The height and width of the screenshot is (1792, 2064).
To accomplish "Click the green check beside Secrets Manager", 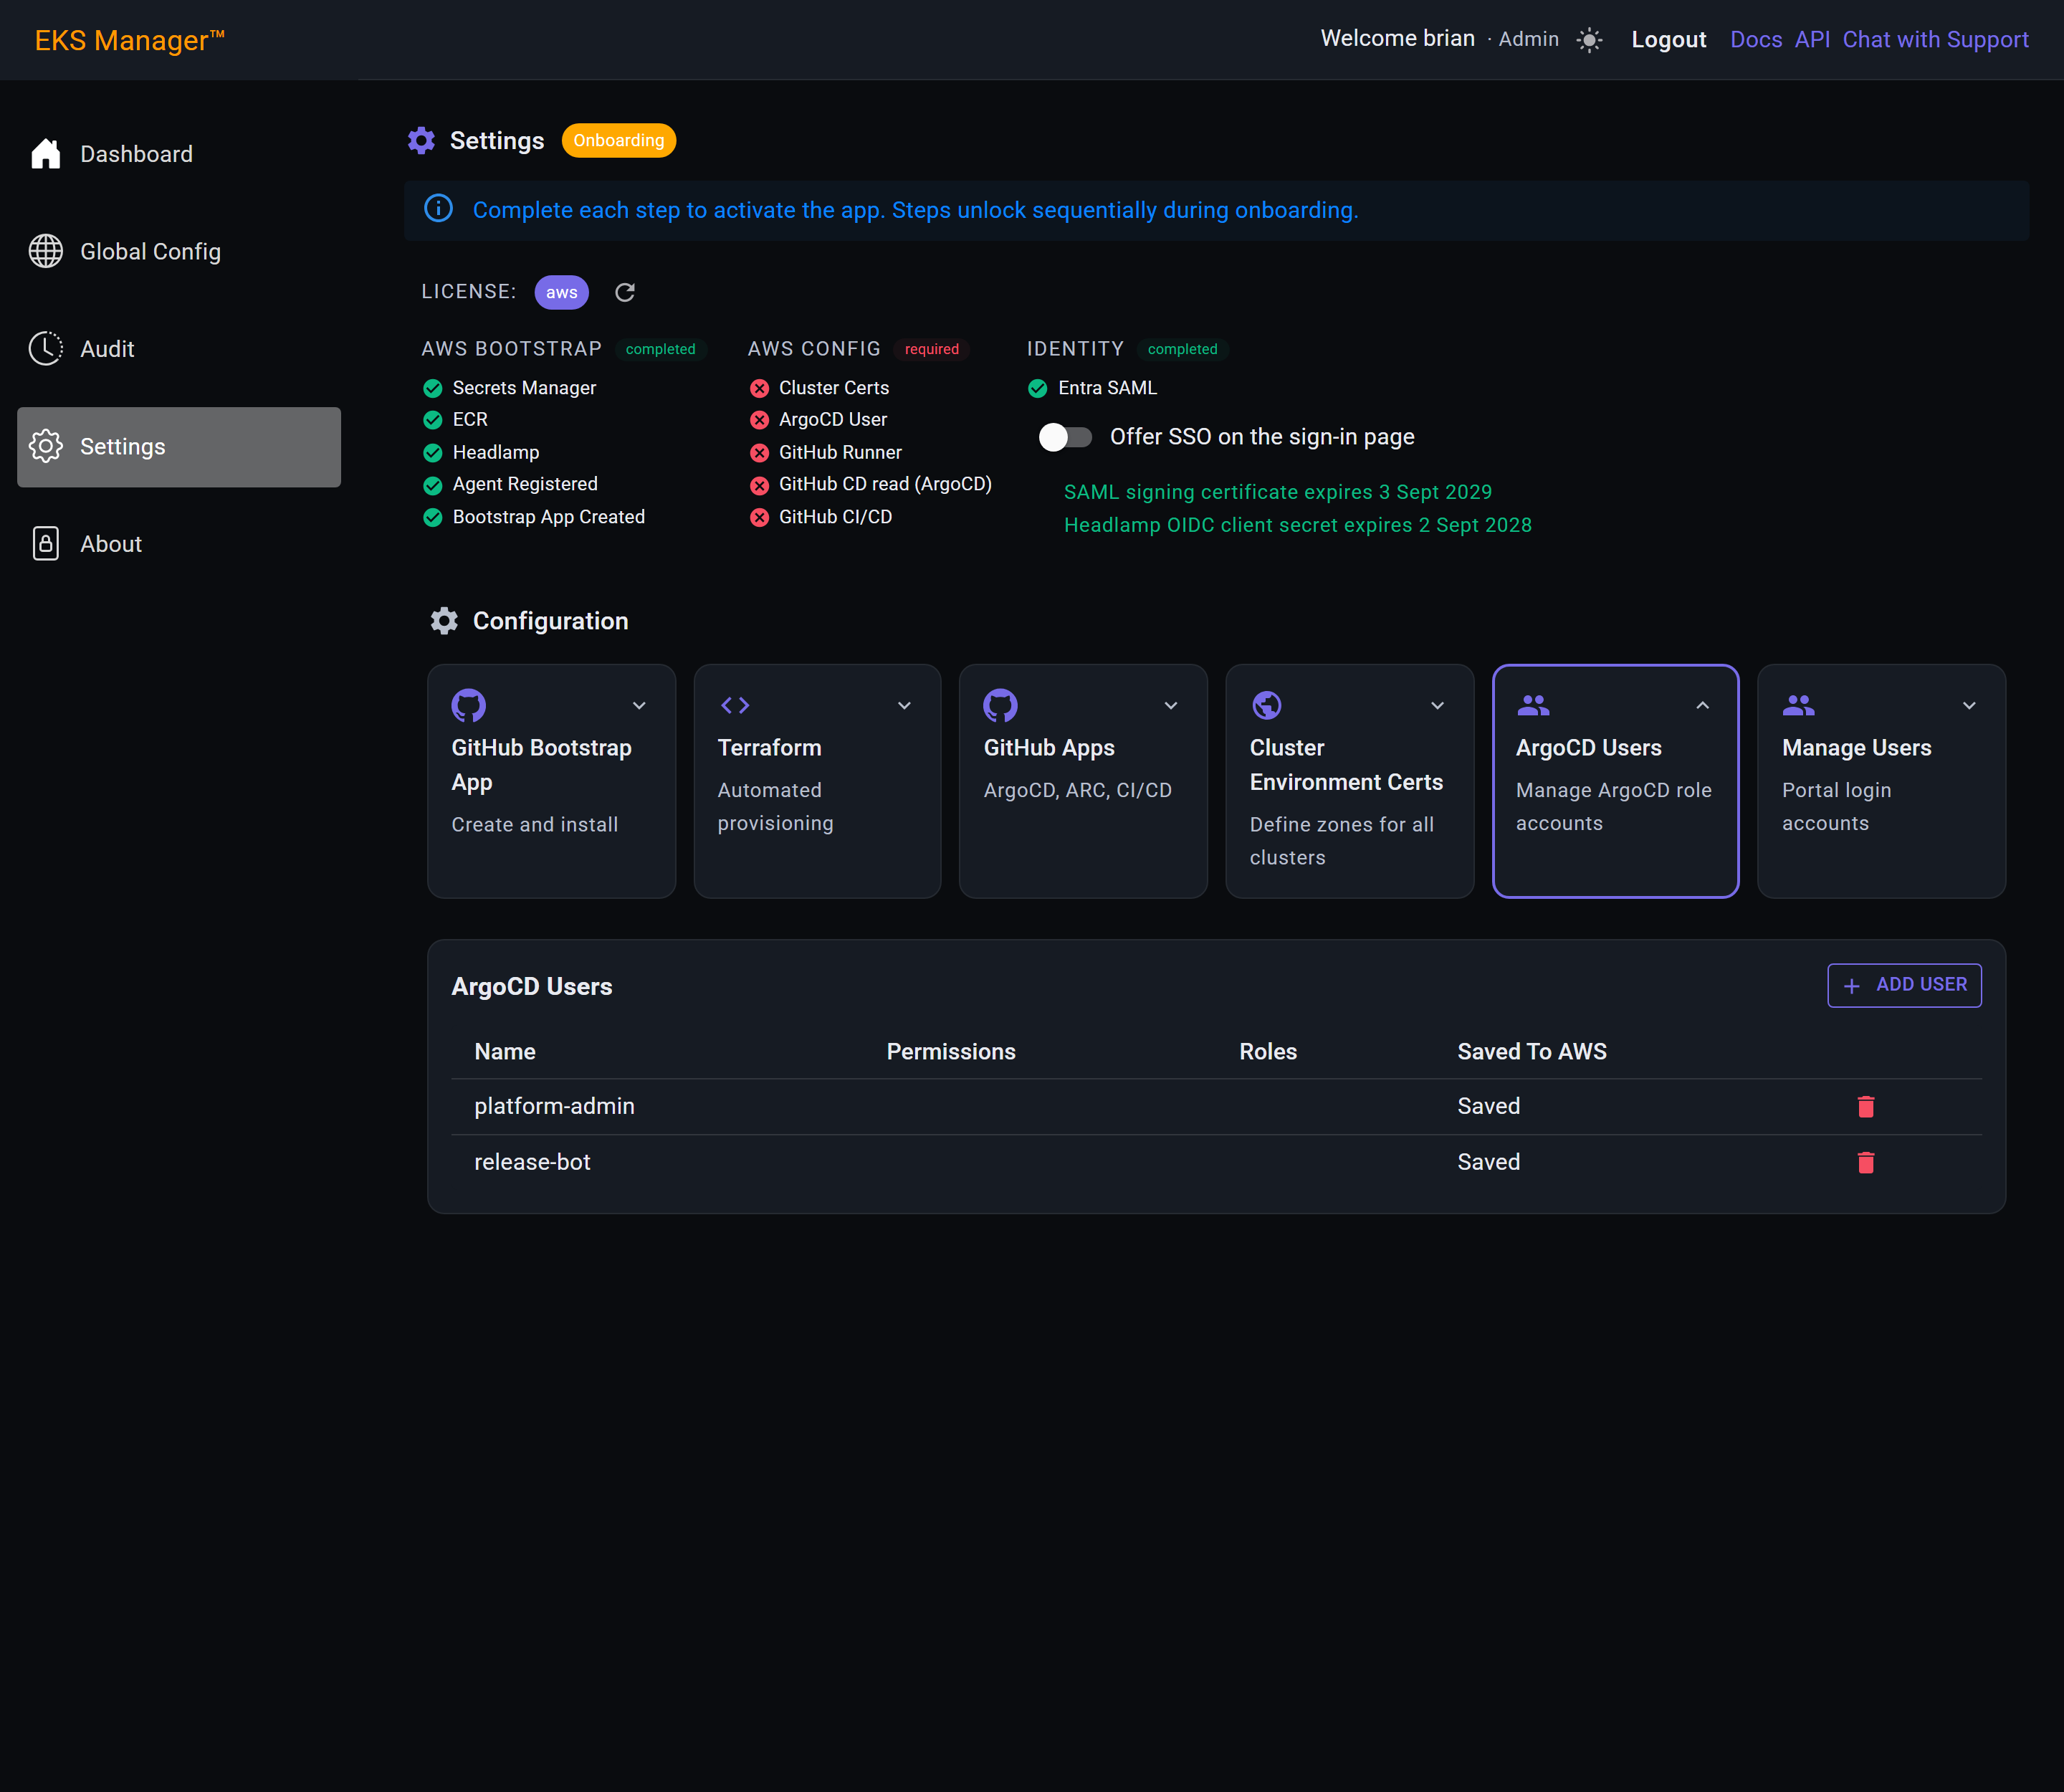I will click(433, 388).
